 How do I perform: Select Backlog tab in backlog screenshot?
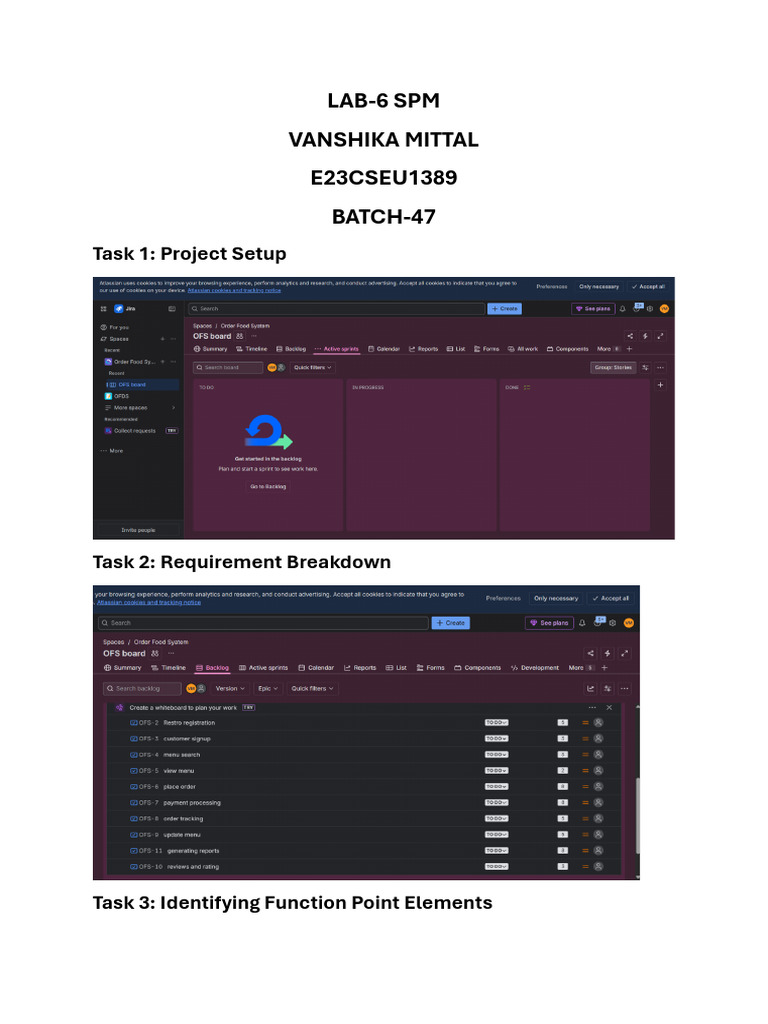coord(212,668)
